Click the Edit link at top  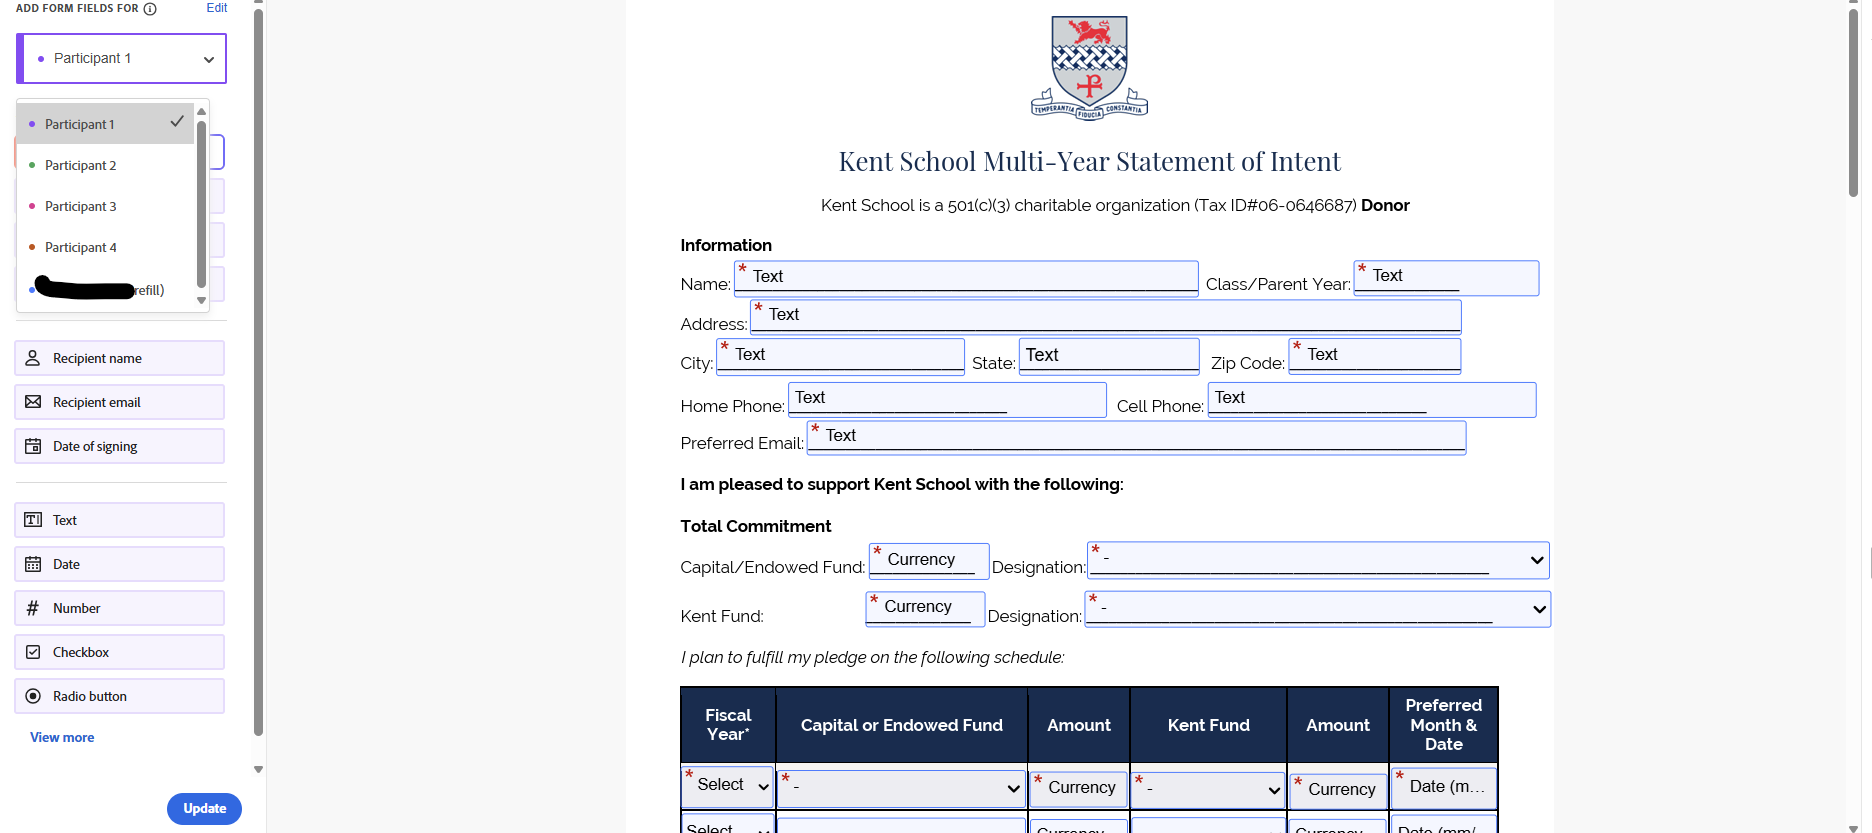point(217,8)
